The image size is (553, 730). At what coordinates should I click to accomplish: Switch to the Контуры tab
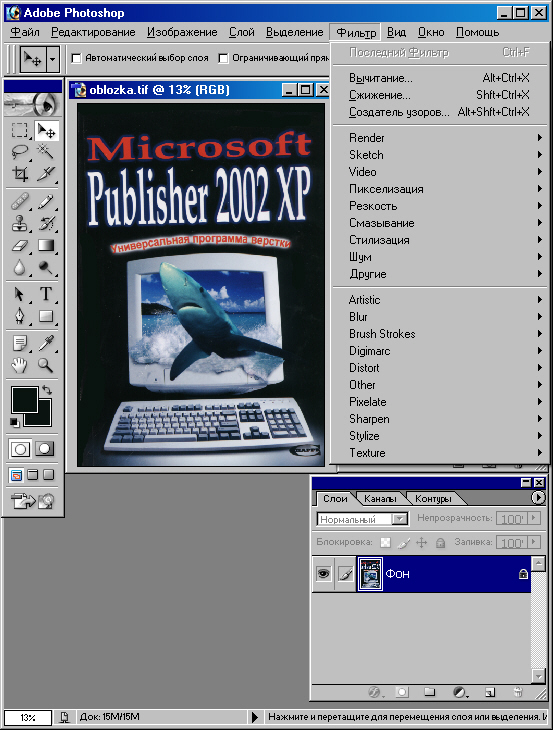point(433,499)
